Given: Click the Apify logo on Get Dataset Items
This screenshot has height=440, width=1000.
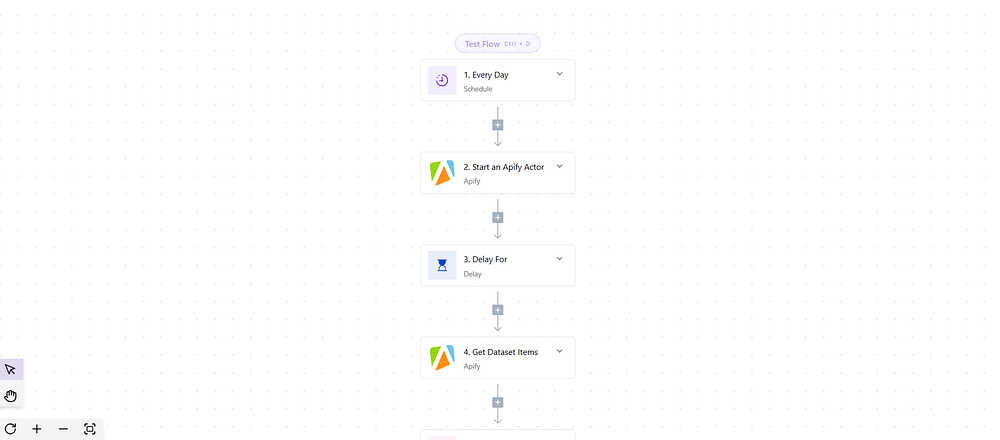Looking at the screenshot, I should (442, 357).
